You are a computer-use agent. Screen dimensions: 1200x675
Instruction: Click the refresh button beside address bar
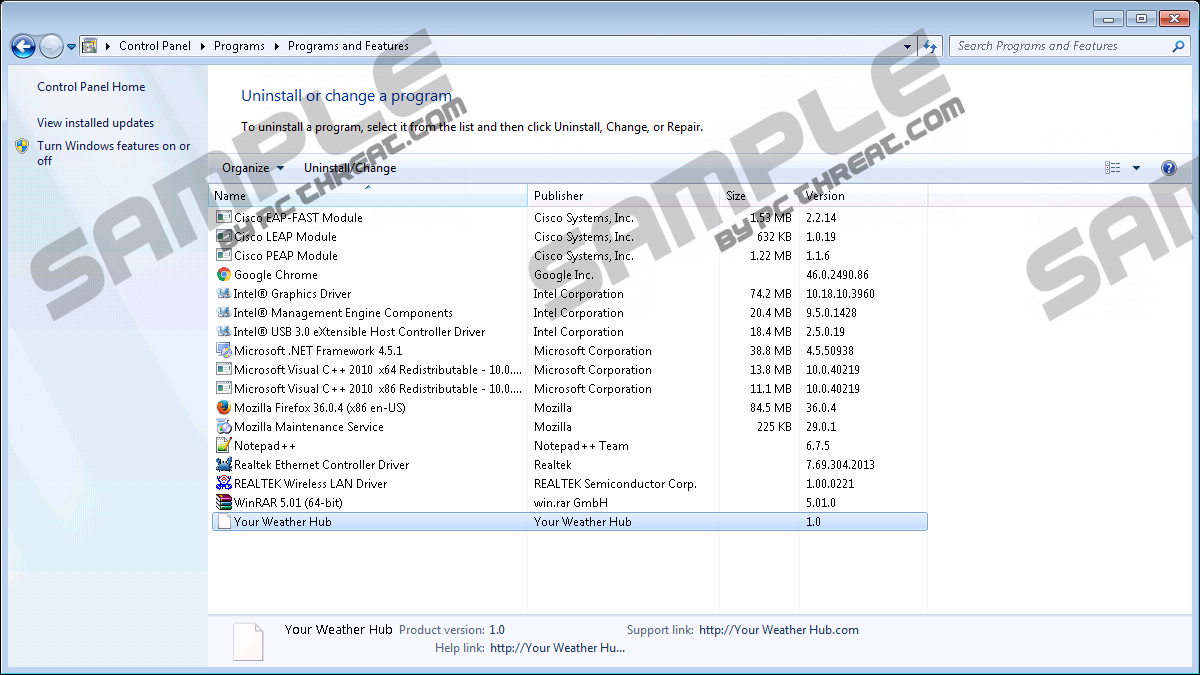click(x=930, y=46)
